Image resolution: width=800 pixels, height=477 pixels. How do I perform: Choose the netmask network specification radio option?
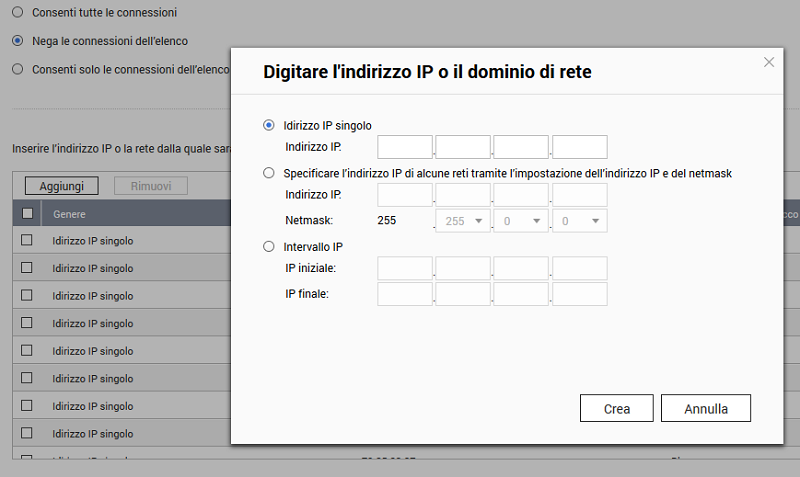[268, 173]
